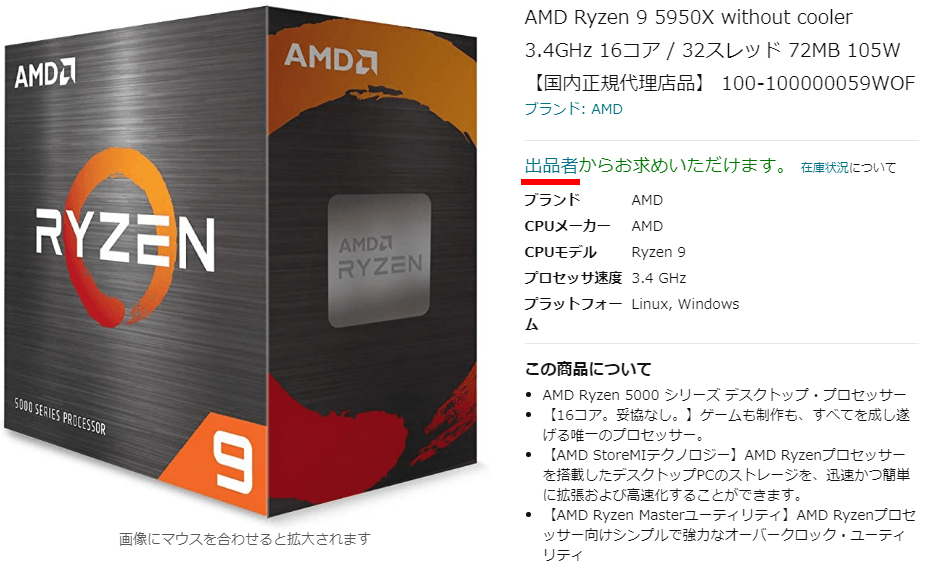Click the orange number 9 badge
931x566 pixels.
pos(233,462)
